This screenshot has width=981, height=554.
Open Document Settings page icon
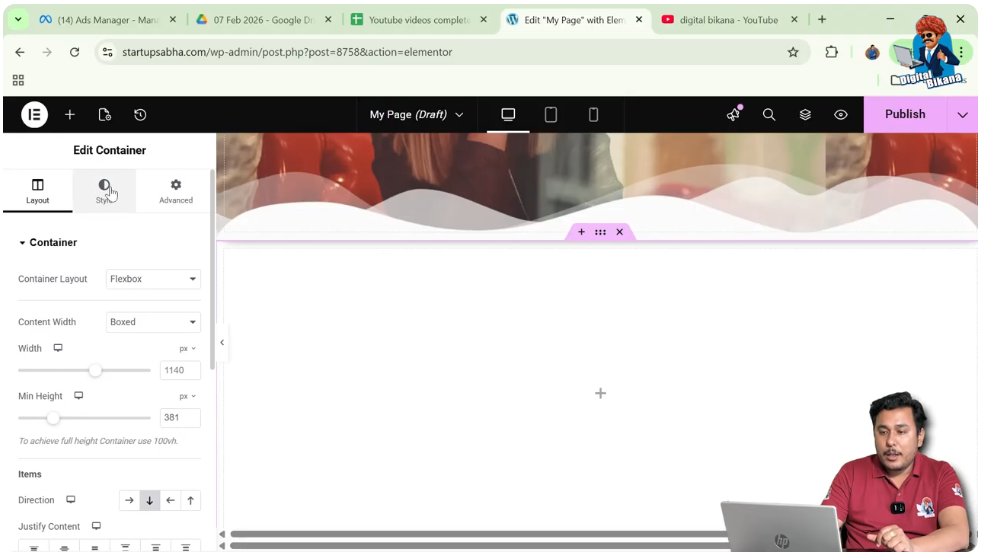point(105,115)
